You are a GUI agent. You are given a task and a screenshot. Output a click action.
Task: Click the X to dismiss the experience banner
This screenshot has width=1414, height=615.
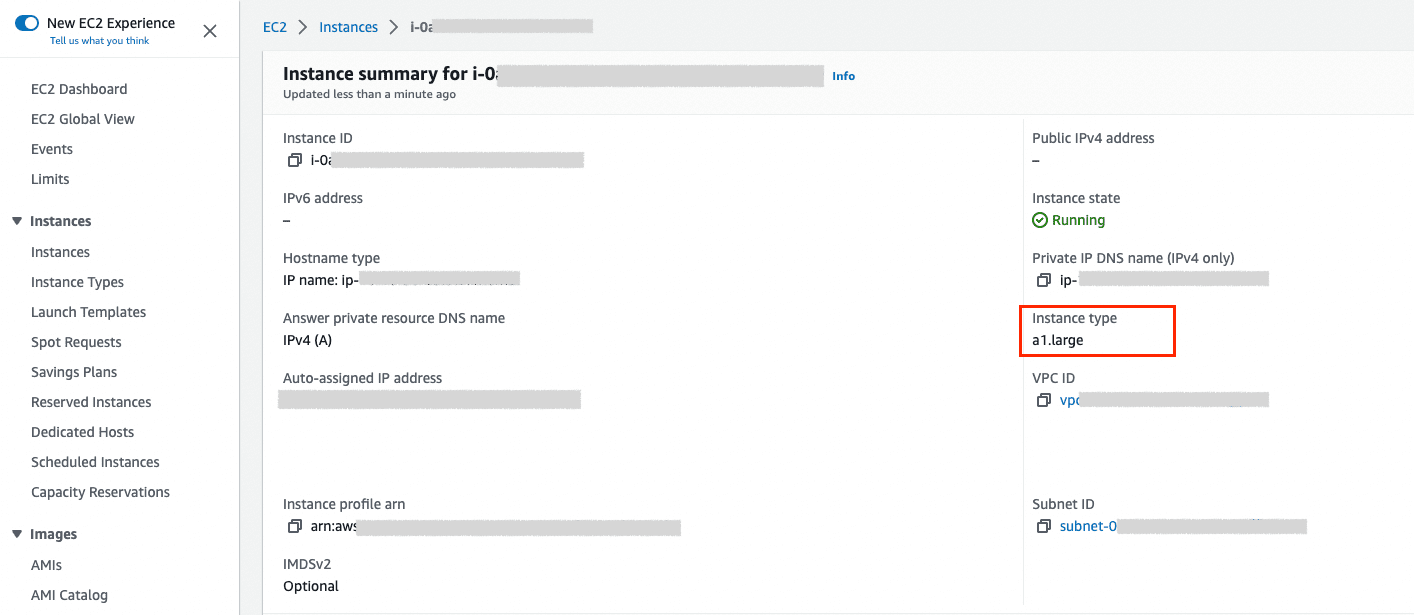pos(209,31)
